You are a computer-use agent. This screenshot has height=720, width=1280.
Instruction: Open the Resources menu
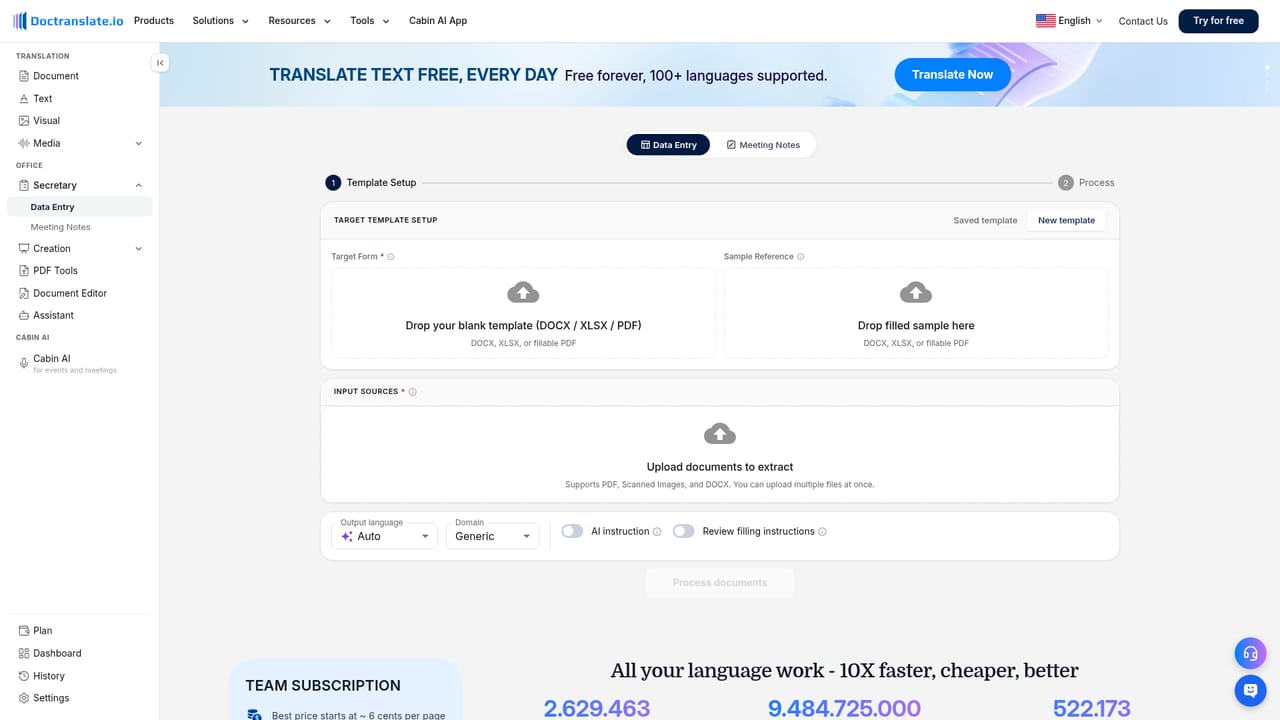click(x=300, y=21)
